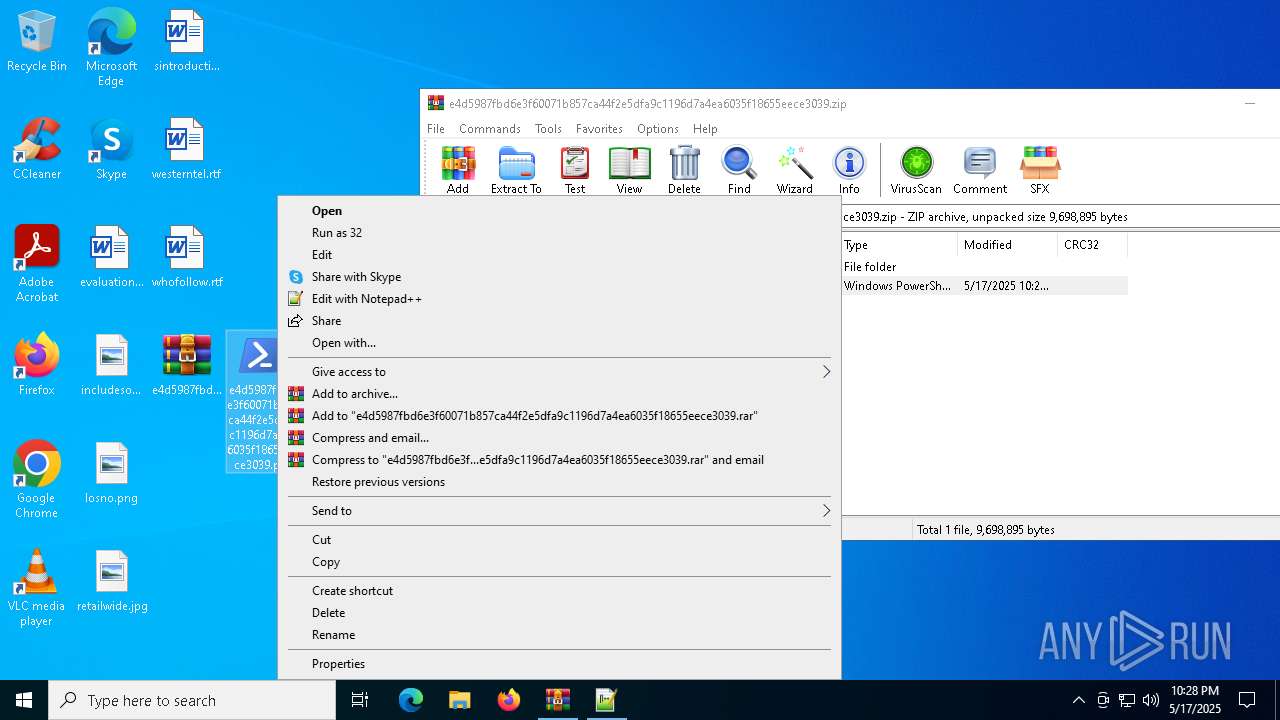Screen dimensions: 1280x720
Task: Click the taskbar search box
Action: [192, 700]
